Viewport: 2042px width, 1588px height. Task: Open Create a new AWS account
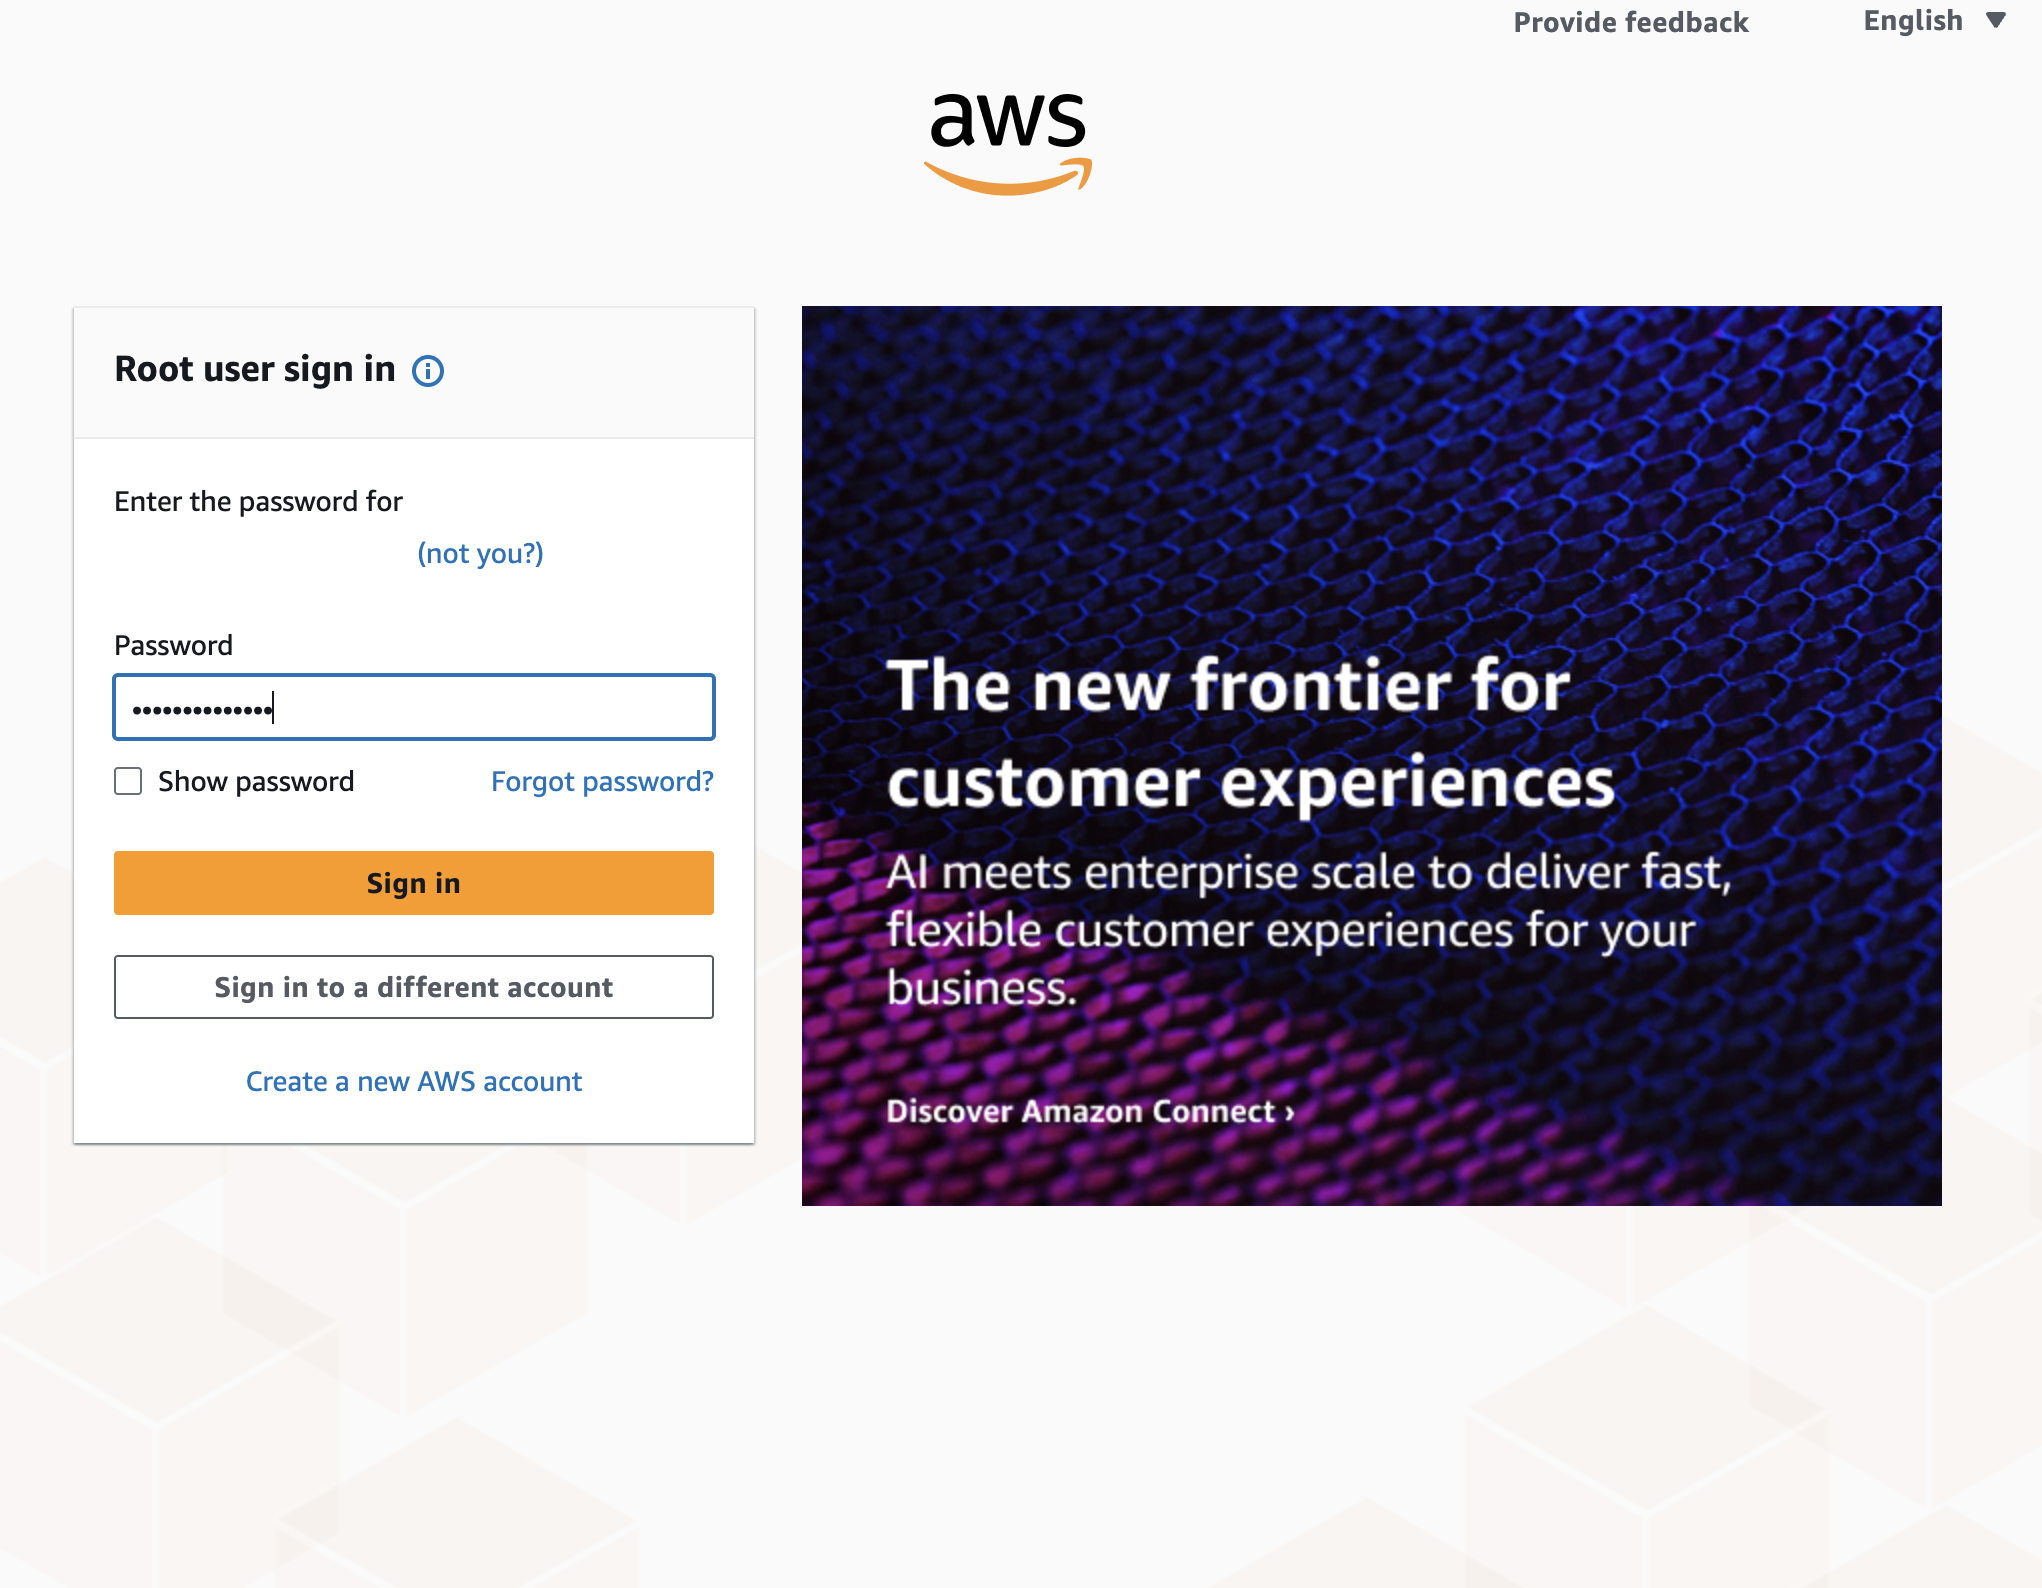pyautogui.click(x=414, y=1081)
